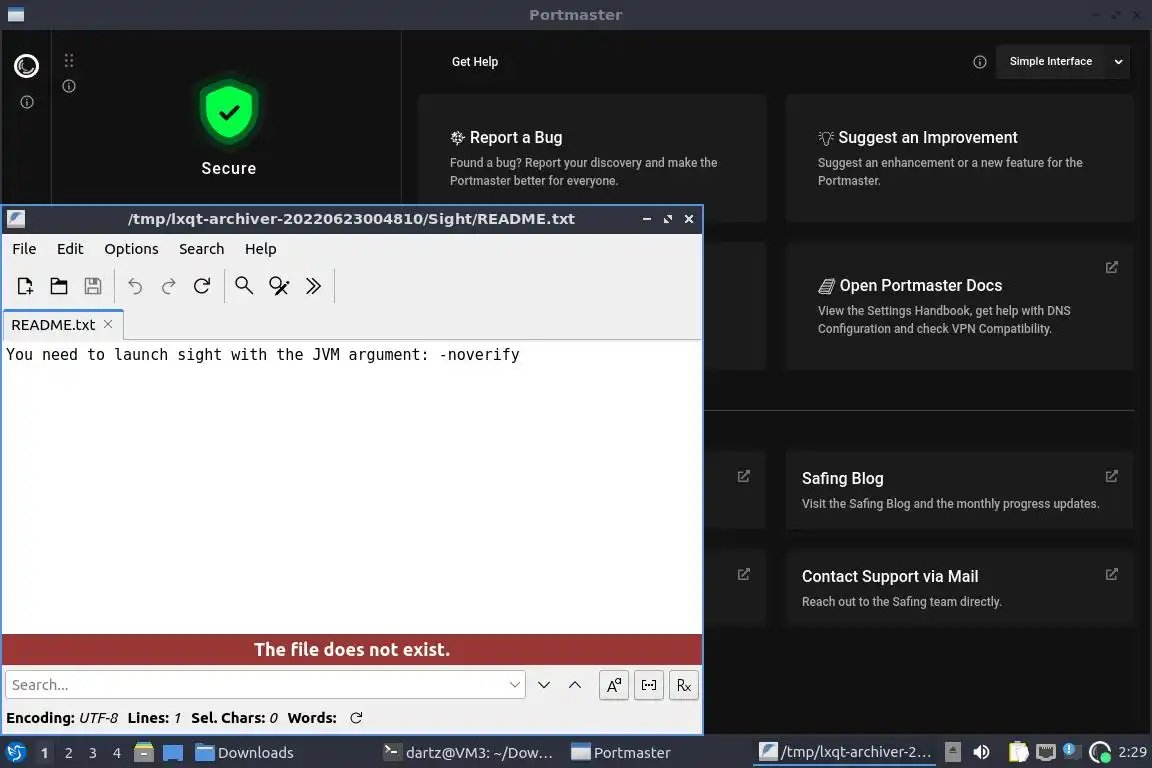Click the replace icon in toolbar
Viewport: 1152px width, 768px height.
[279, 286]
